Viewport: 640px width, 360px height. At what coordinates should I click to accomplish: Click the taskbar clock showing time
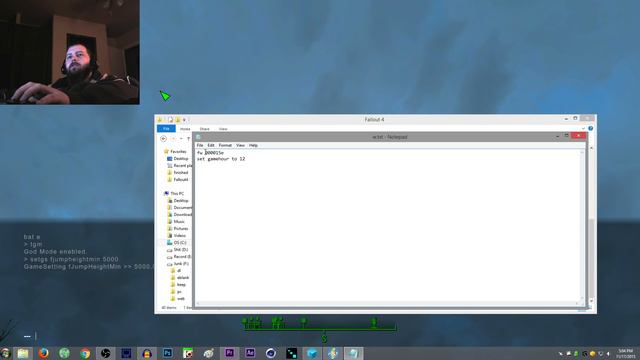coord(626,353)
